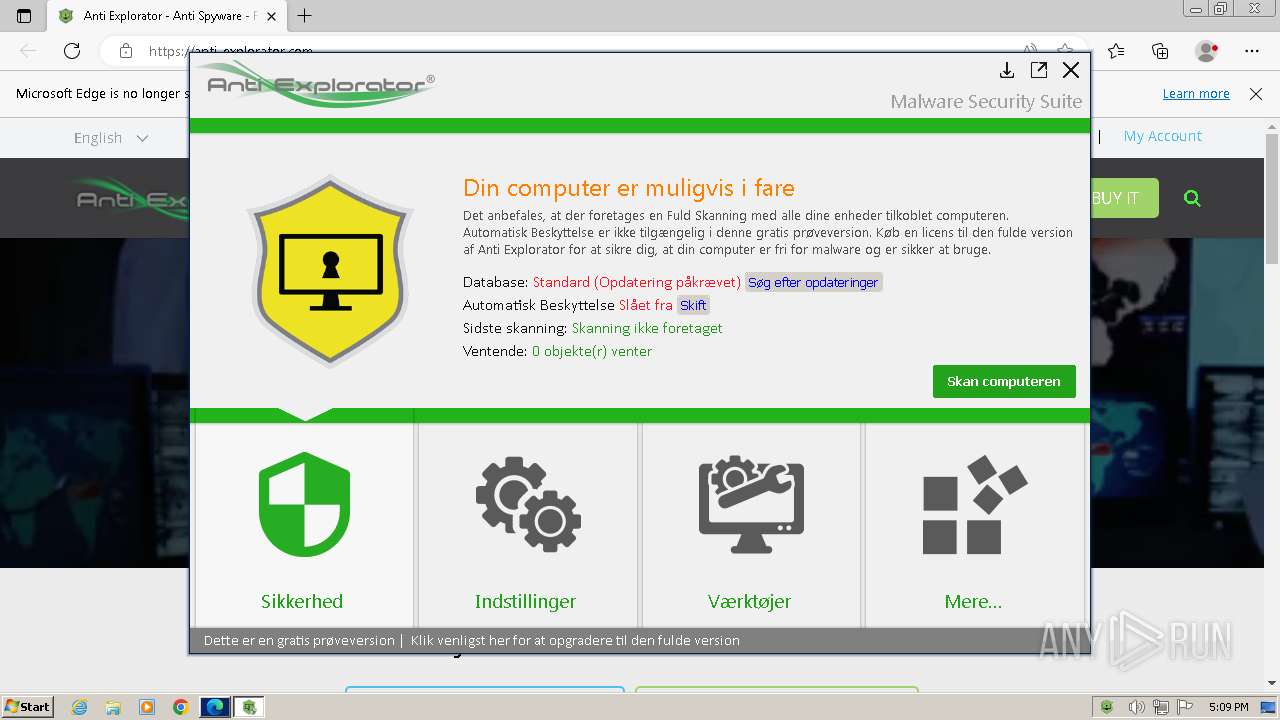Open Internet Explorer from taskbar
This screenshot has width=1280, height=720.
[x=79, y=707]
